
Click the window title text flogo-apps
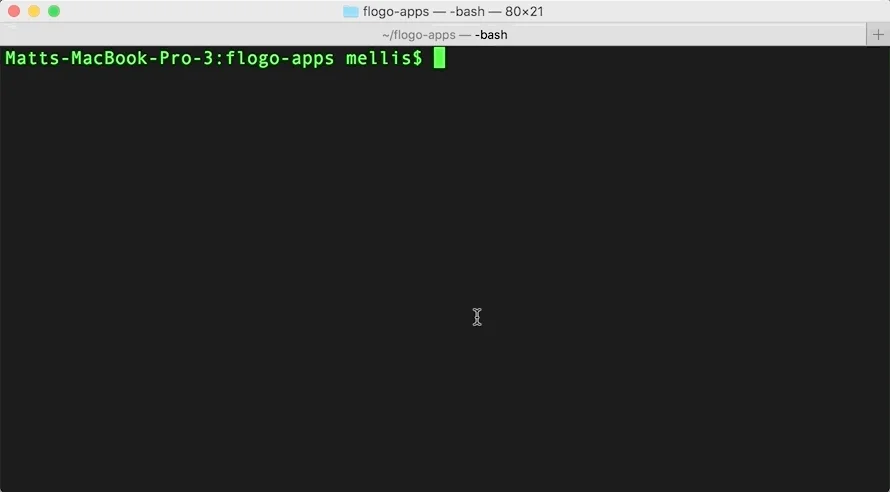pyautogui.click(x=396, y=11)
